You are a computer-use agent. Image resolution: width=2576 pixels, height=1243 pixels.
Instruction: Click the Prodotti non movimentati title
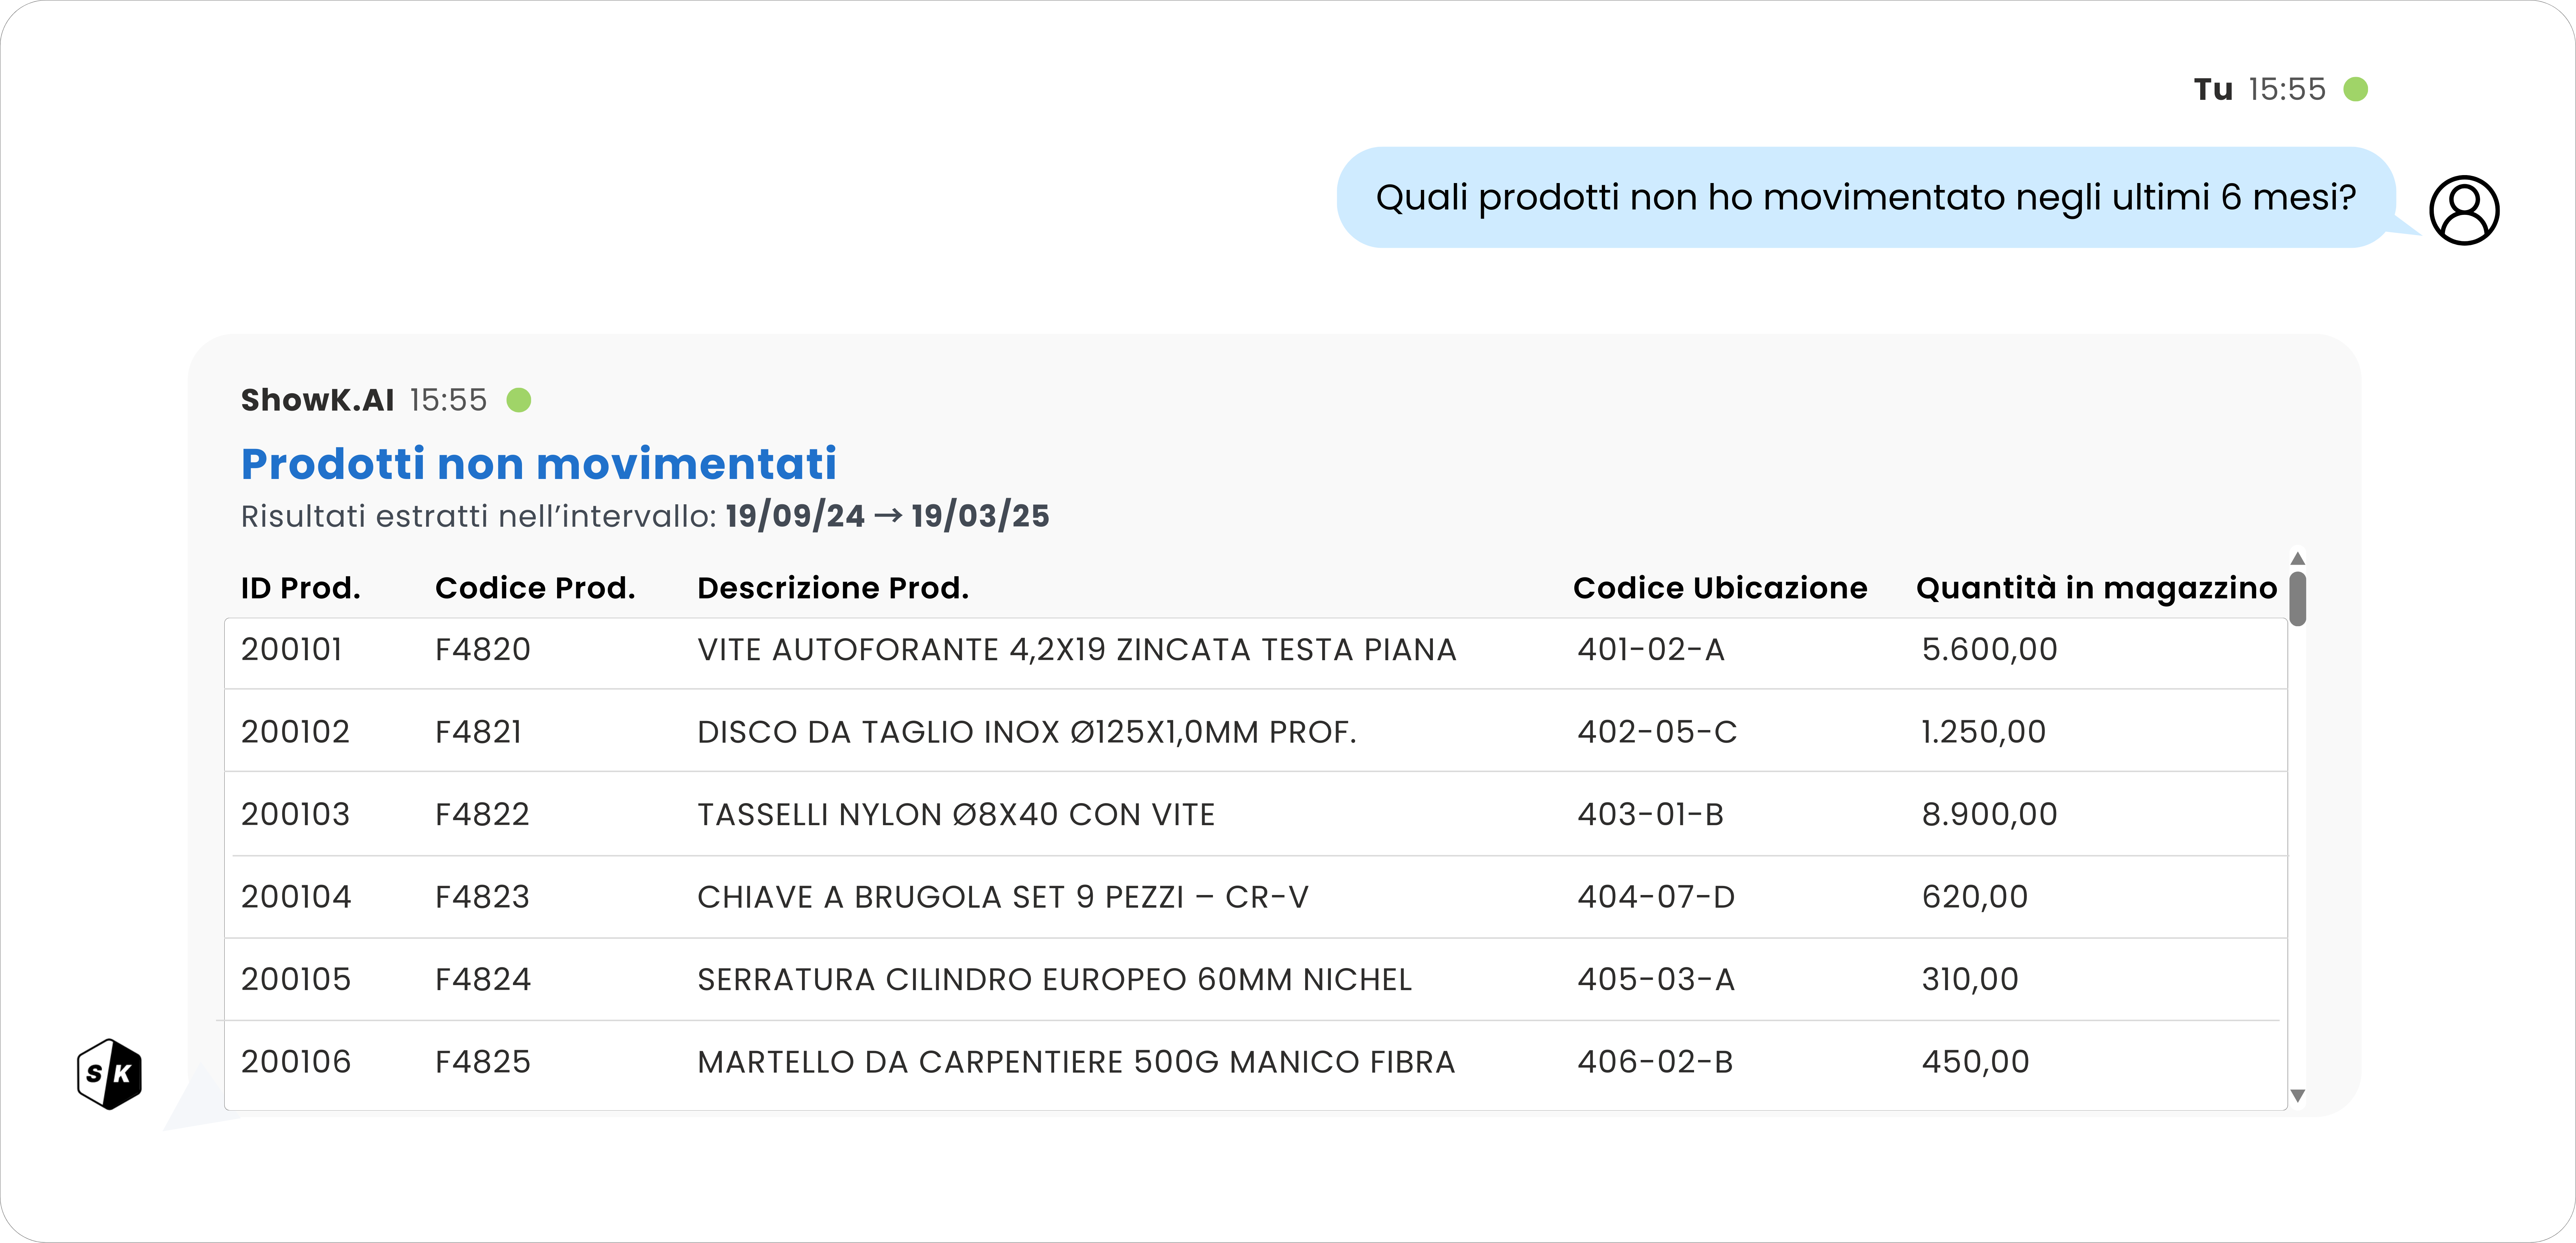(x=538, y=464)
